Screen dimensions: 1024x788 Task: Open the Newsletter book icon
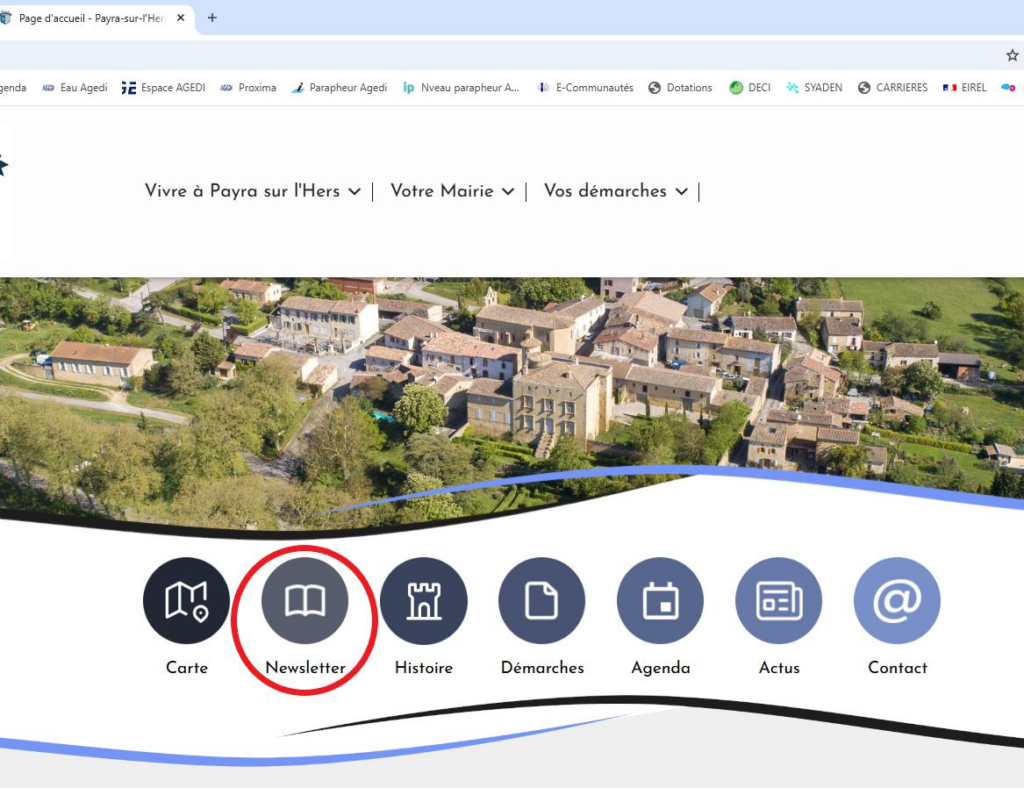pos(305,600)
